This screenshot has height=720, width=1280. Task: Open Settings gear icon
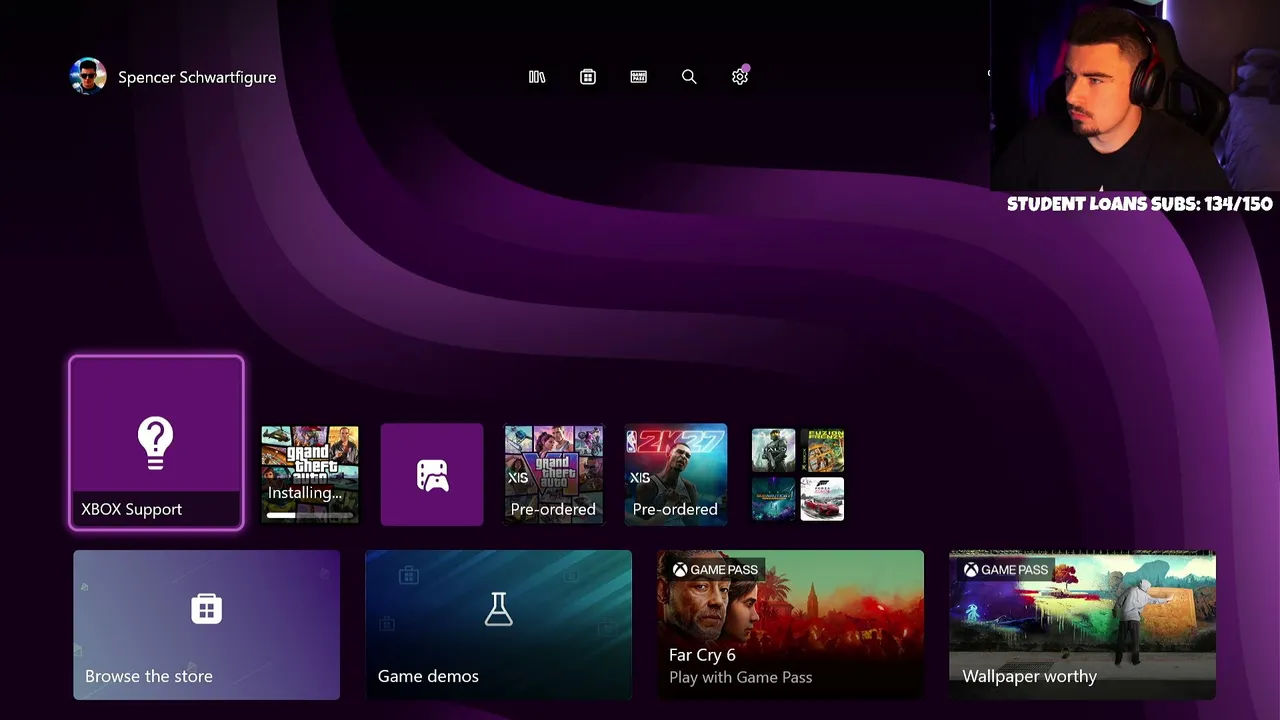(740, 77)
